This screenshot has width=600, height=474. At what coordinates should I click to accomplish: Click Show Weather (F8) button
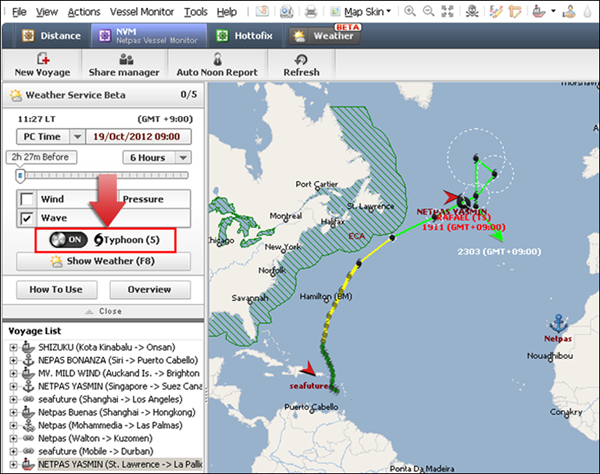[x=103, y=261]
